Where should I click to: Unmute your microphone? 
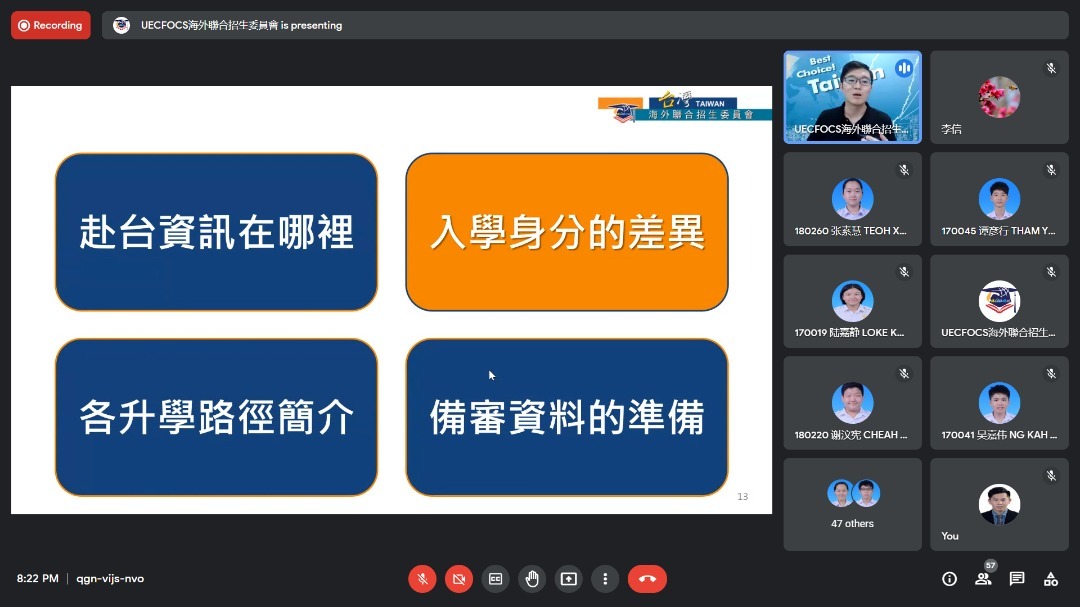(x=422, y=578)
